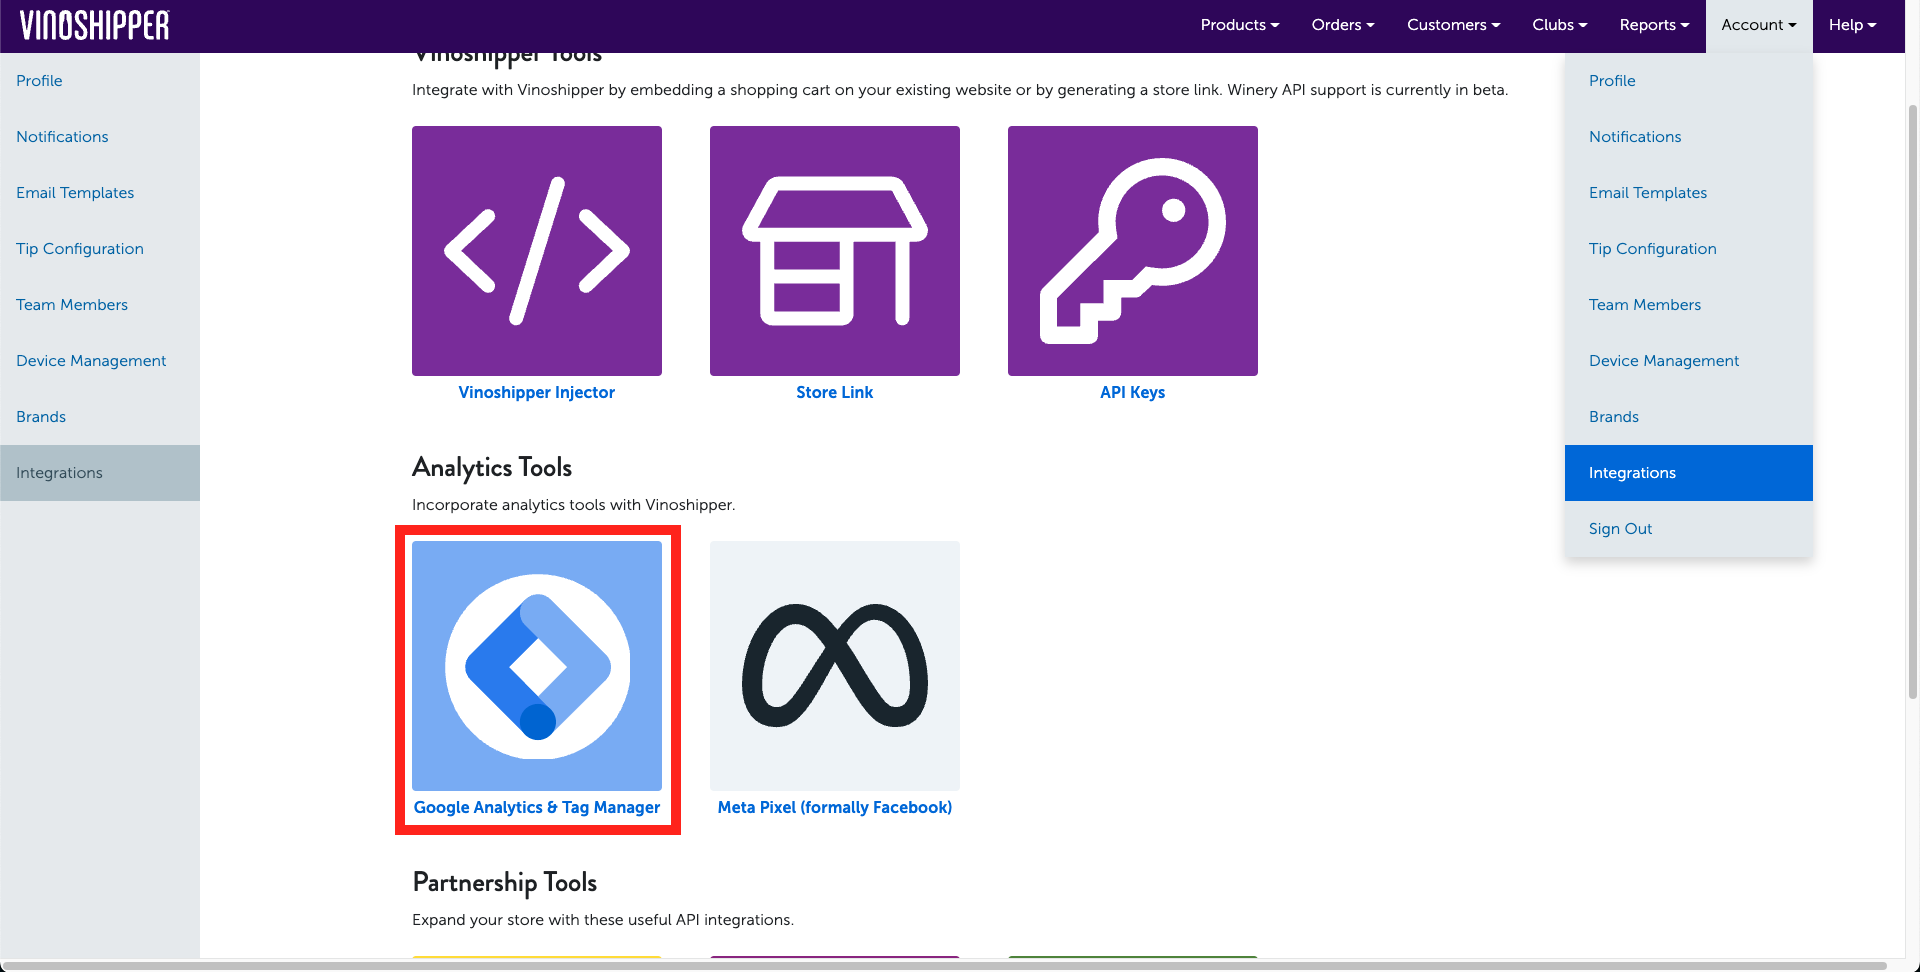
Task: Open the Store Link storefront icon tile
Action: (835, 251)
